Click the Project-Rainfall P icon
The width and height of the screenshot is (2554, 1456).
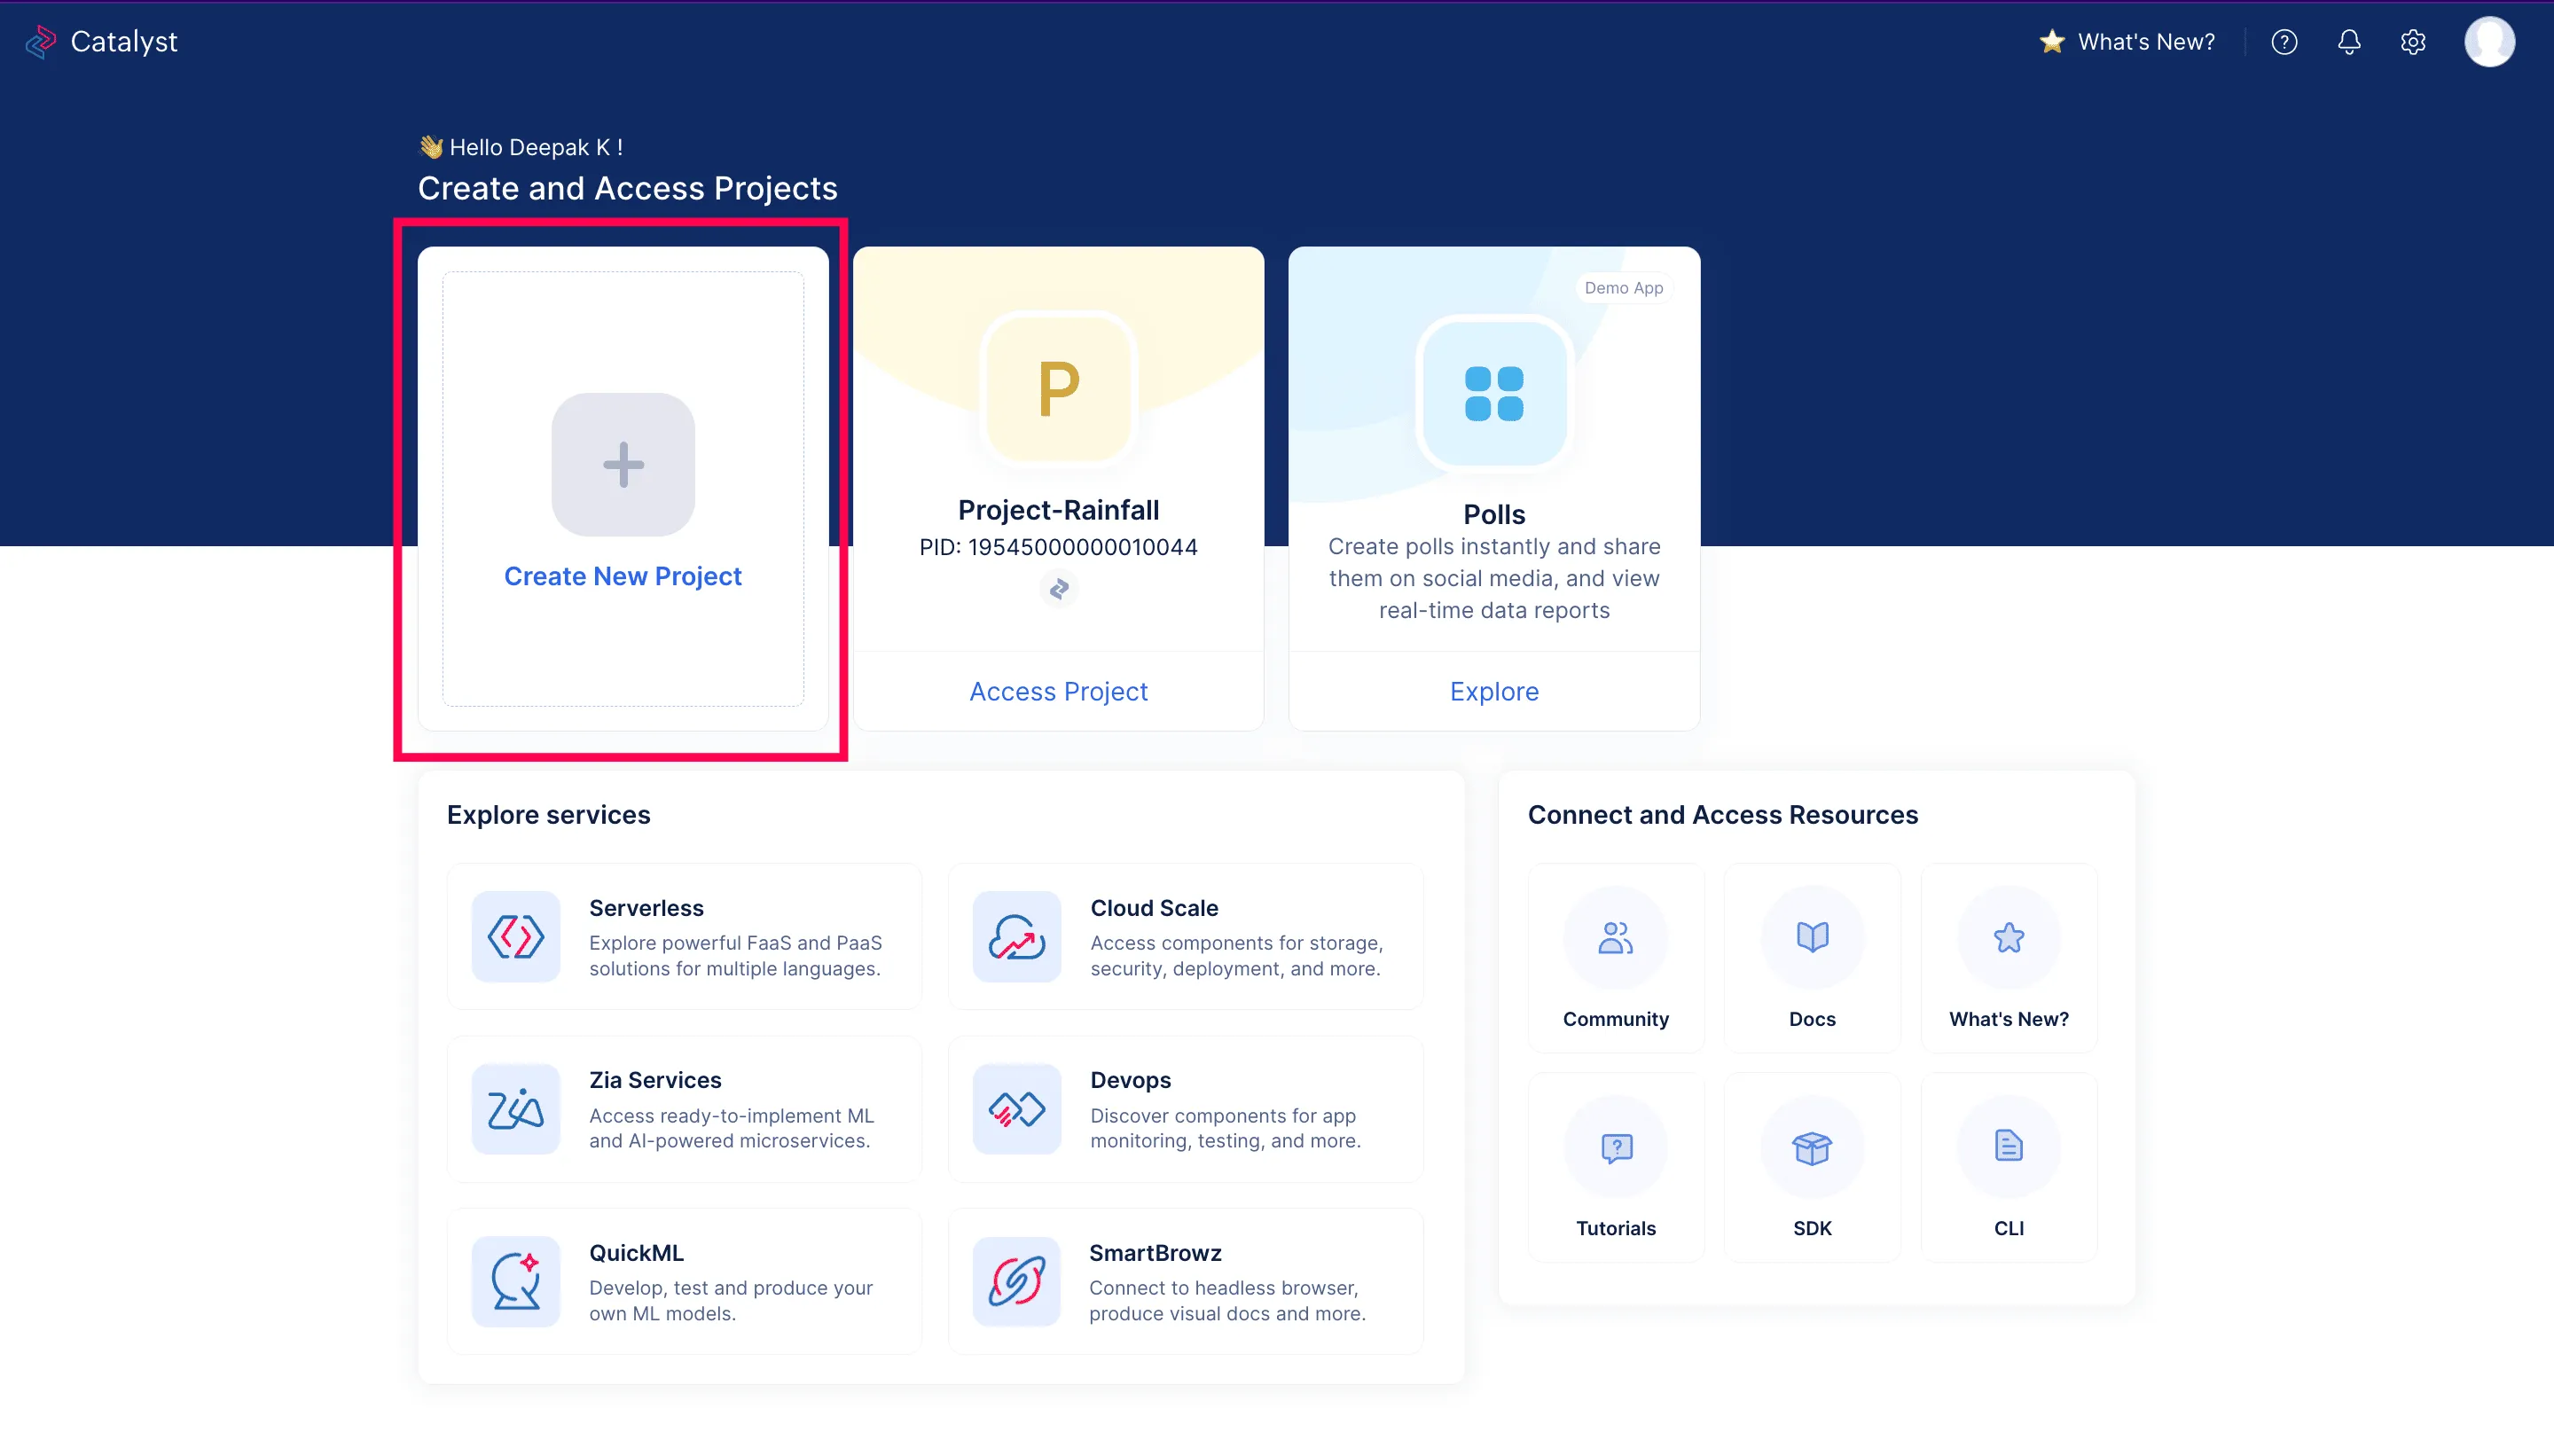coord(1058,388)
